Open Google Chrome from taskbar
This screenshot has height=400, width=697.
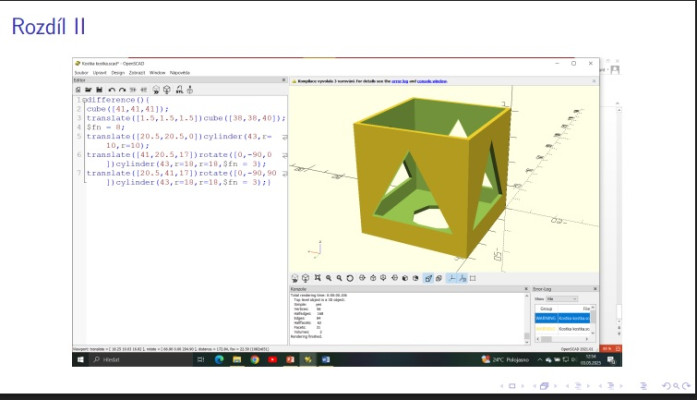pyautogui.click(x=255, y=360)
